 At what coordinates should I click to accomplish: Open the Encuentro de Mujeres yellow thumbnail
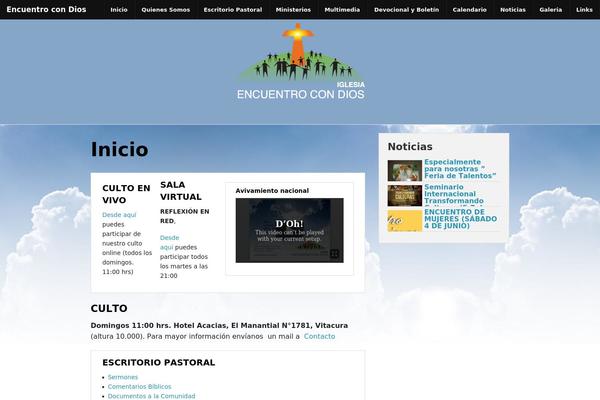[x=404, y=221]
